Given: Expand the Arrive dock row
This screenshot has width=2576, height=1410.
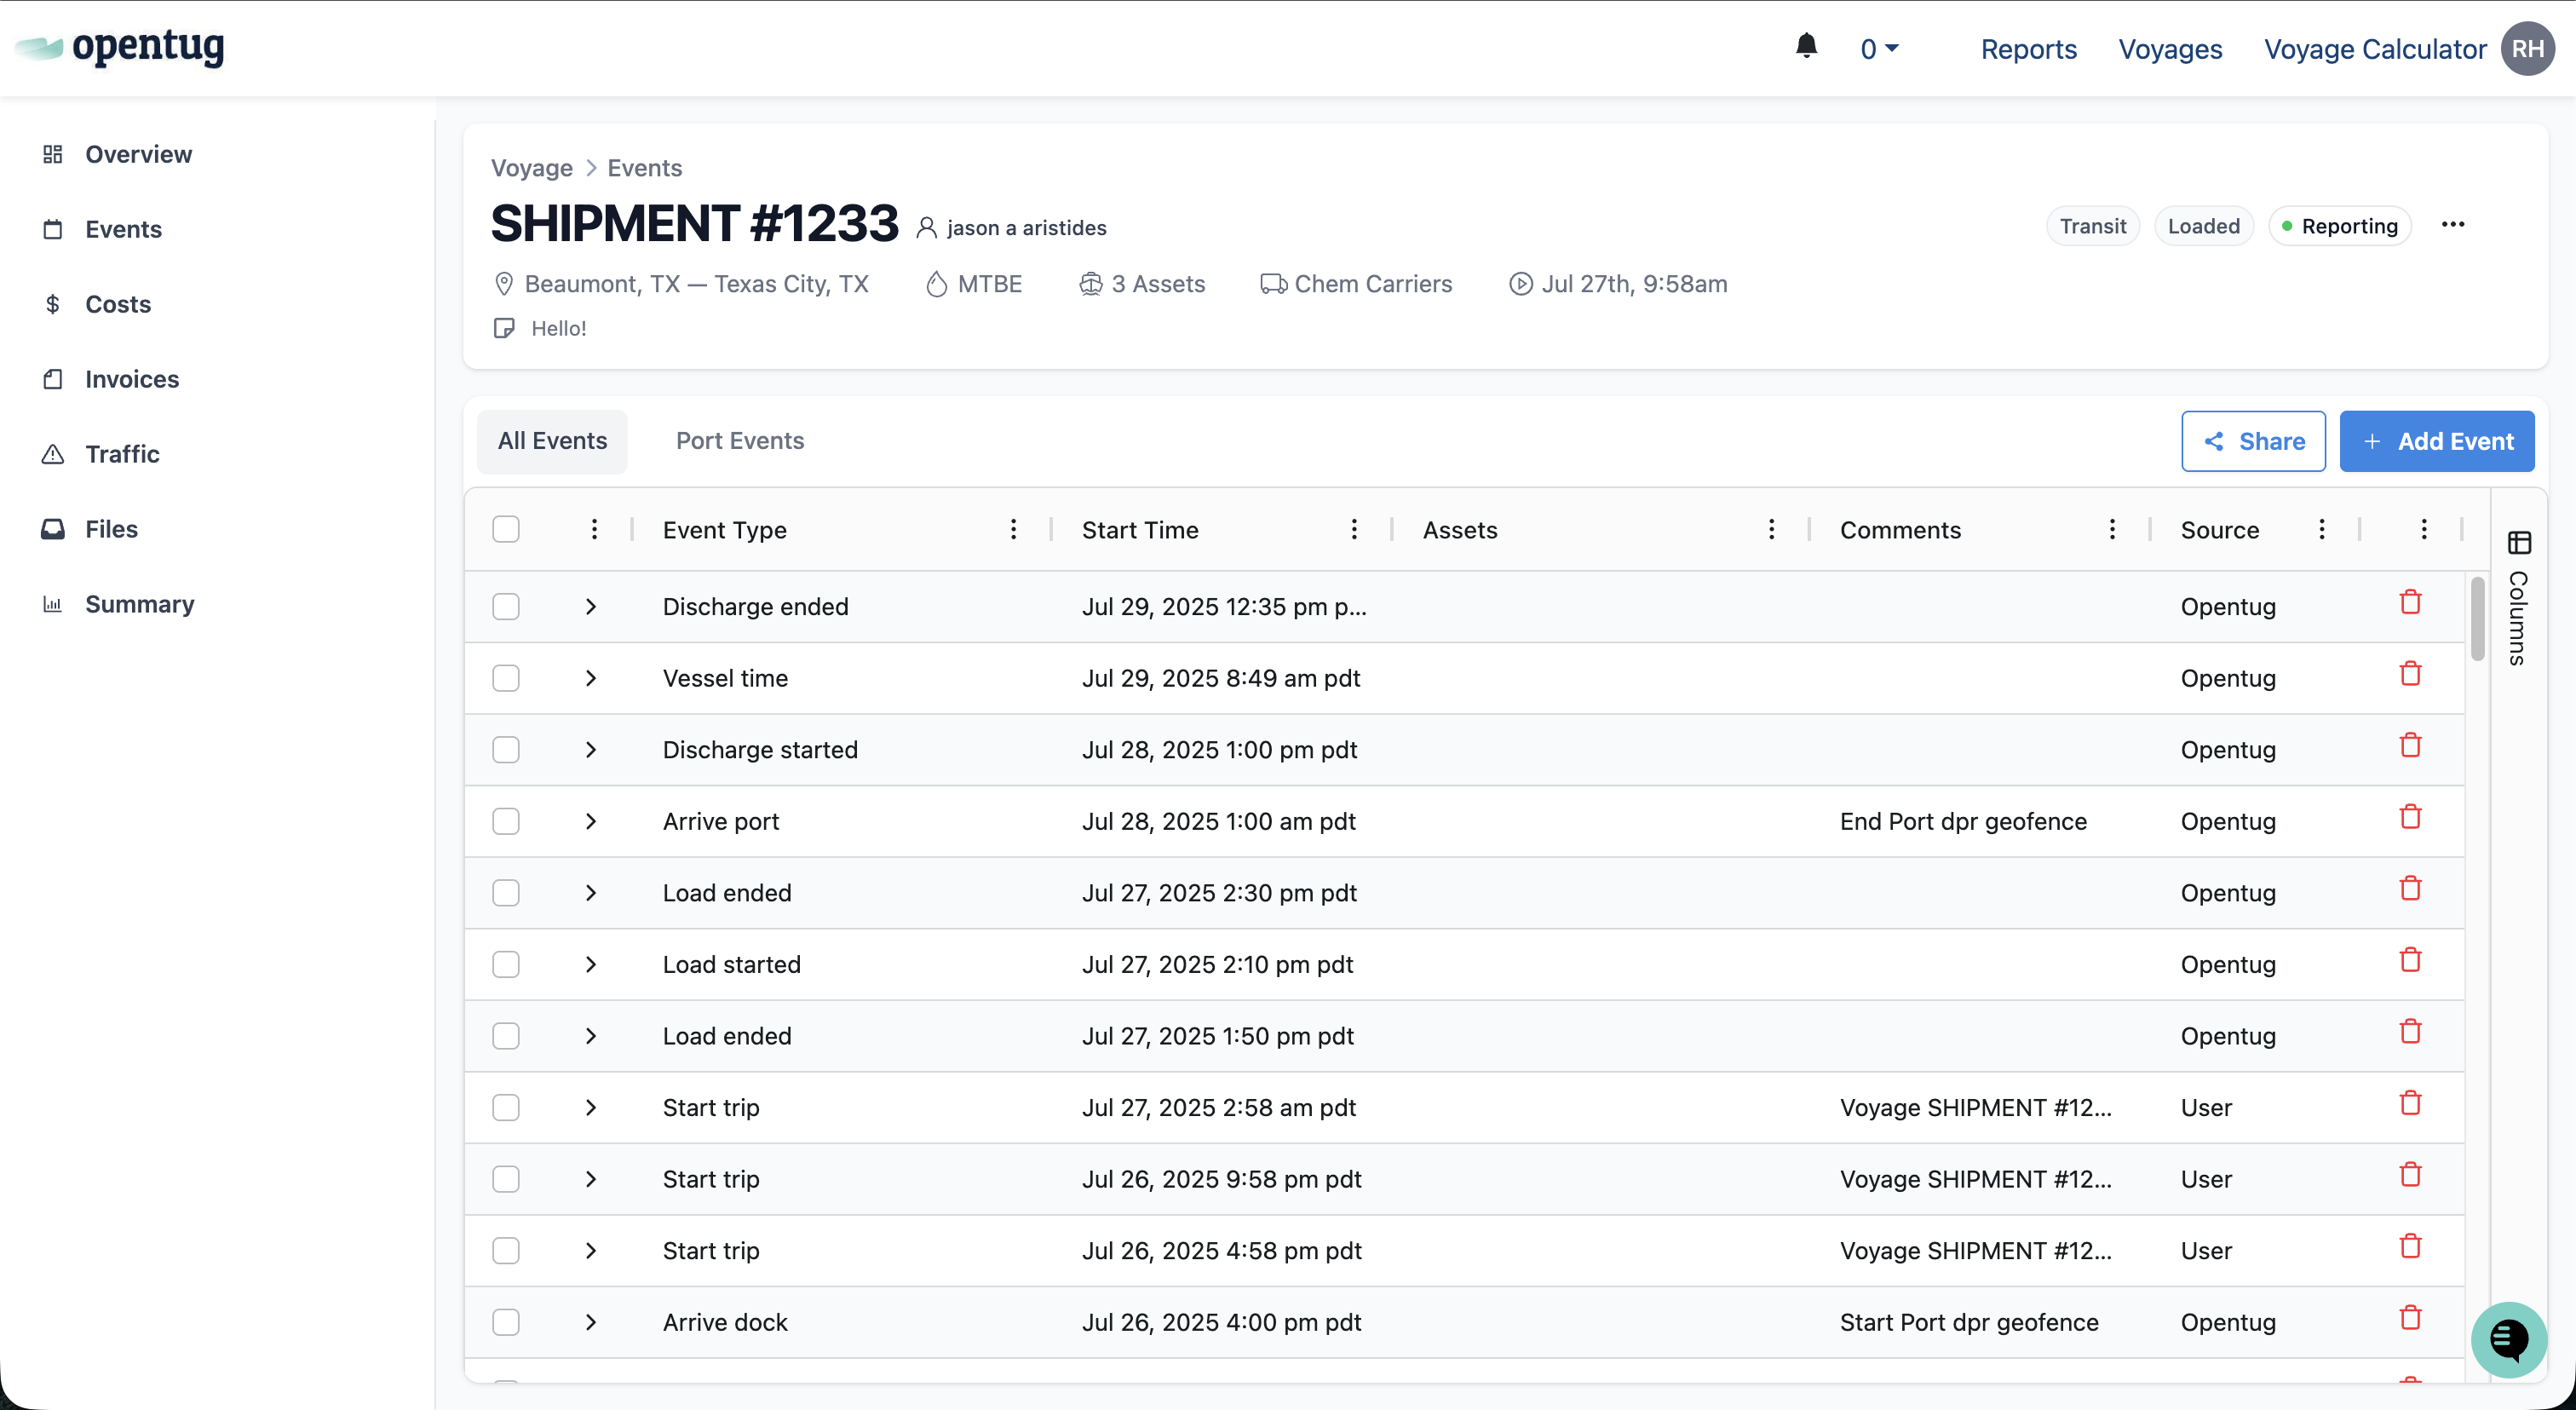Looking at the screenshot, I should click(590, 1322).
